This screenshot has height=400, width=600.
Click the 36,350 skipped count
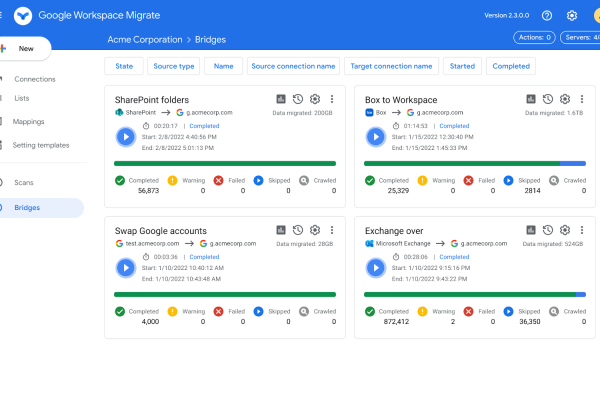(x=530, y=322)
